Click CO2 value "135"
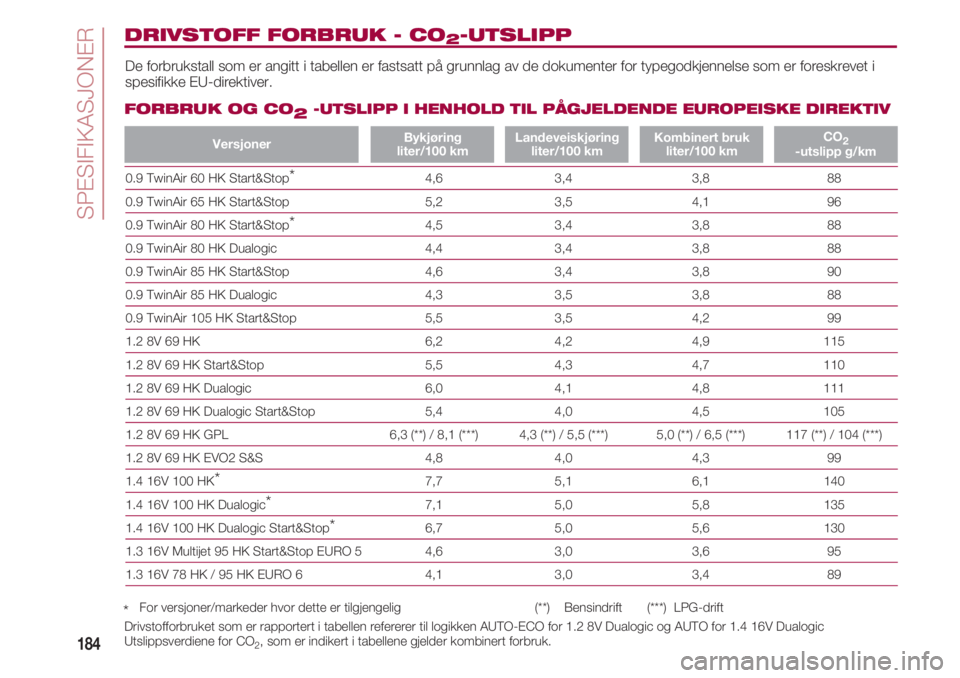The width and height of the screenshot is (960, 678). 834,505
